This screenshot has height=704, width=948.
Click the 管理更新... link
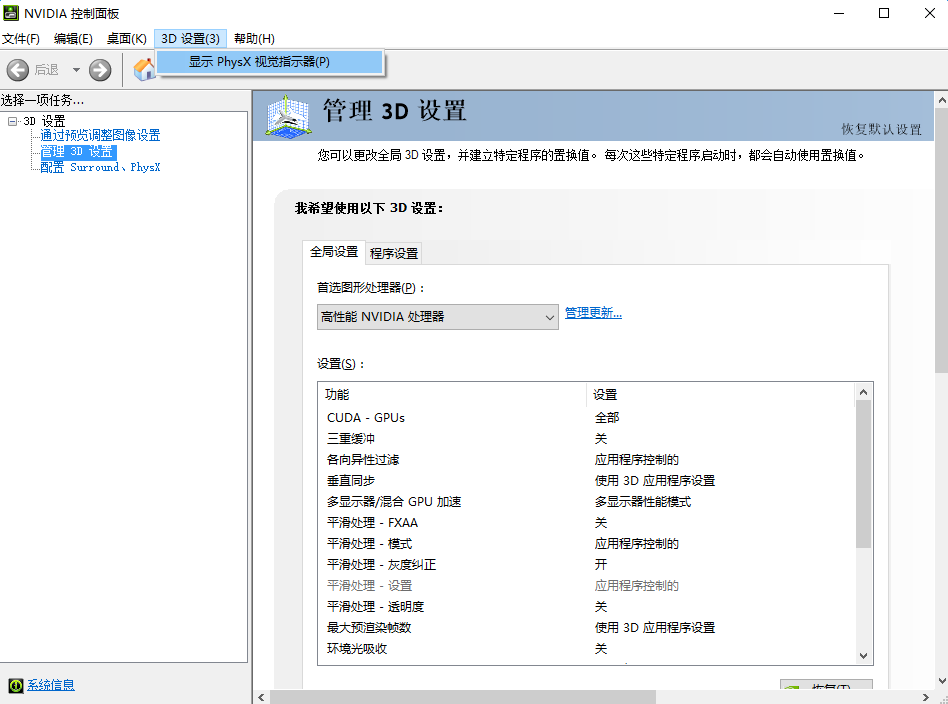coord(593,313)
